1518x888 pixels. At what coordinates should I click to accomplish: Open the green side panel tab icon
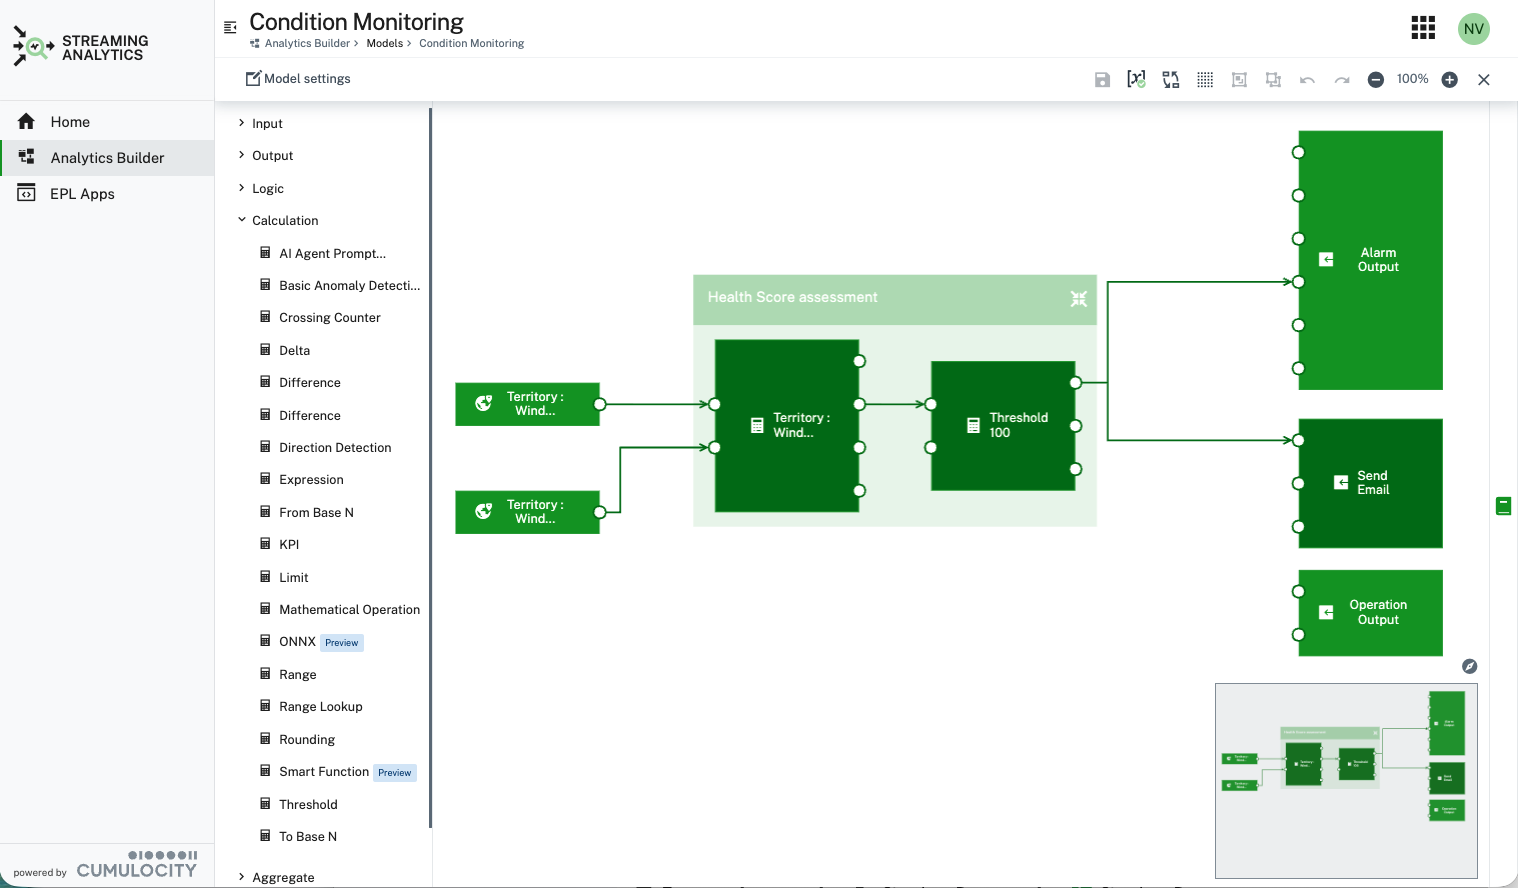click(x=1503, y=506)
